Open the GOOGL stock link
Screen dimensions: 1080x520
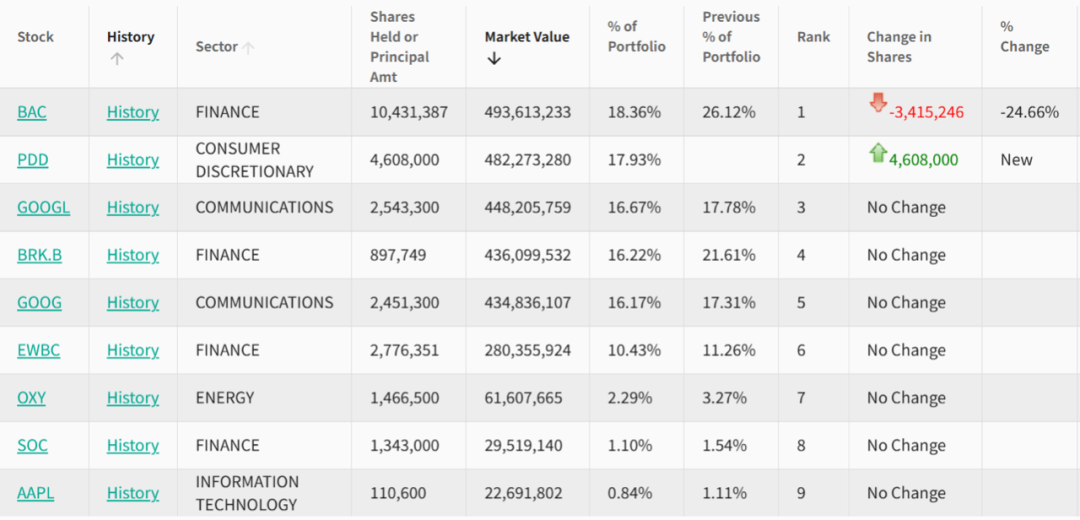[x=43, y=207]
